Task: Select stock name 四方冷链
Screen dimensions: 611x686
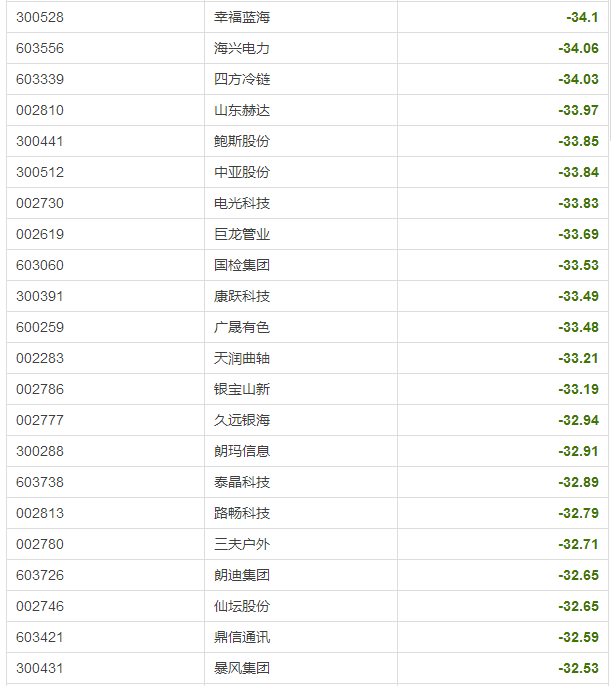Action: click(x=242, y=79)
